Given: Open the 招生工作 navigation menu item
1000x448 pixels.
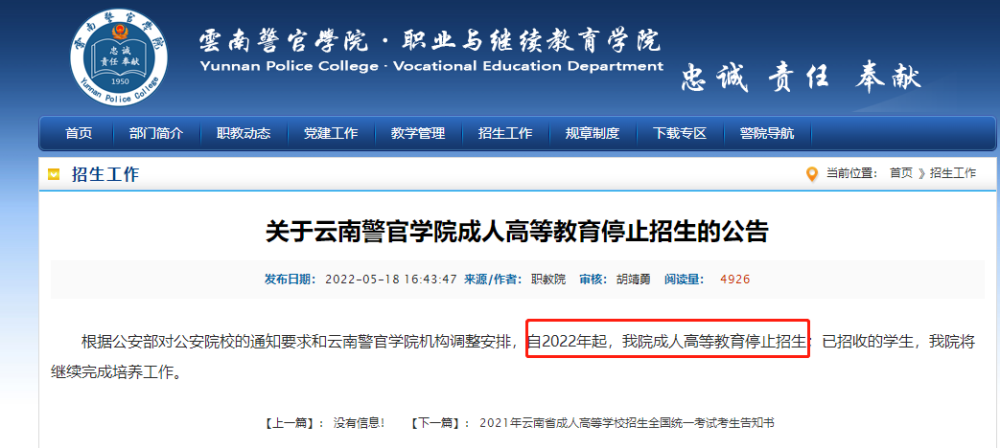Looking at the screenshot, I should coord(505,133).
